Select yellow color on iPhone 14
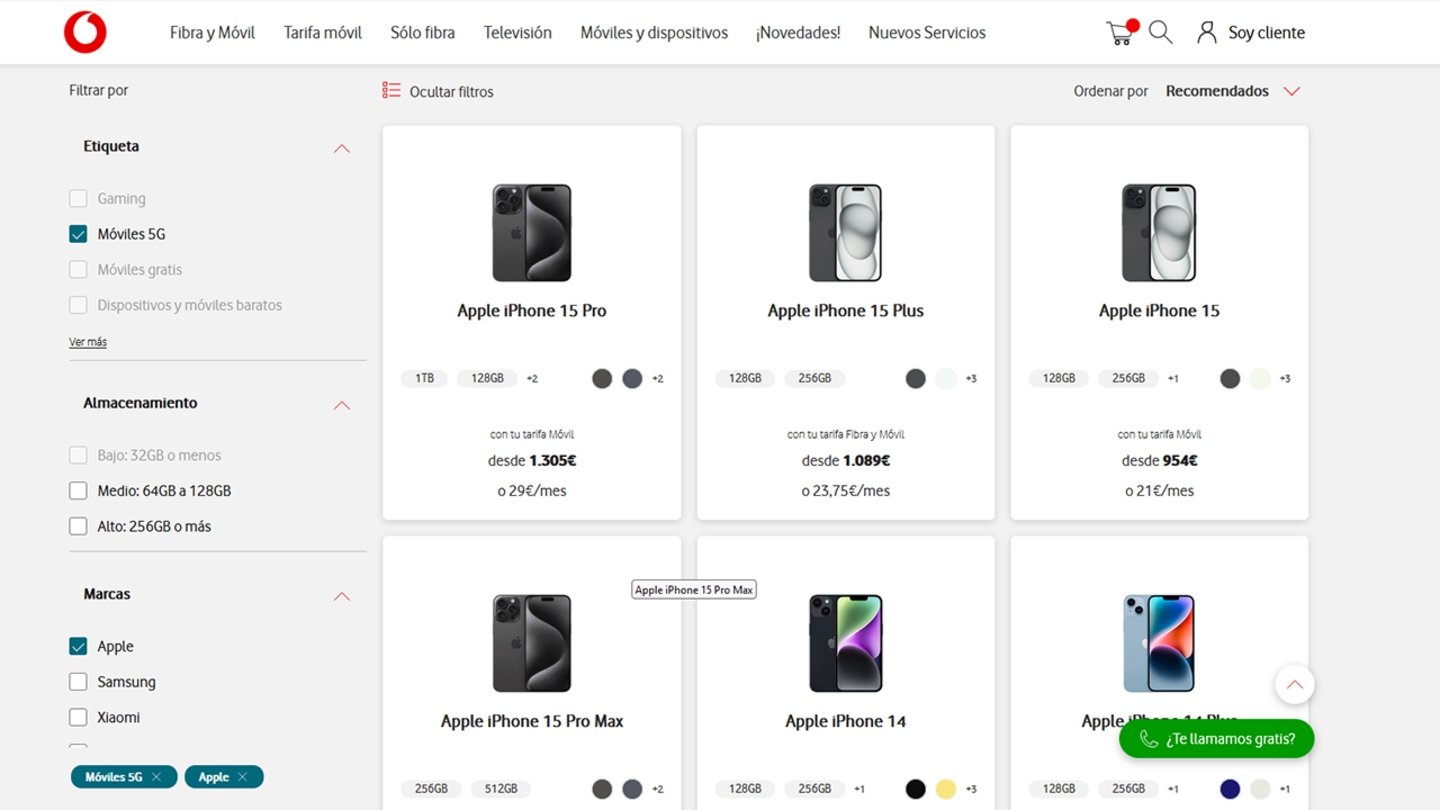Image resolution: width=1440 pixels, height=810 pixels. tap(946, 788)
